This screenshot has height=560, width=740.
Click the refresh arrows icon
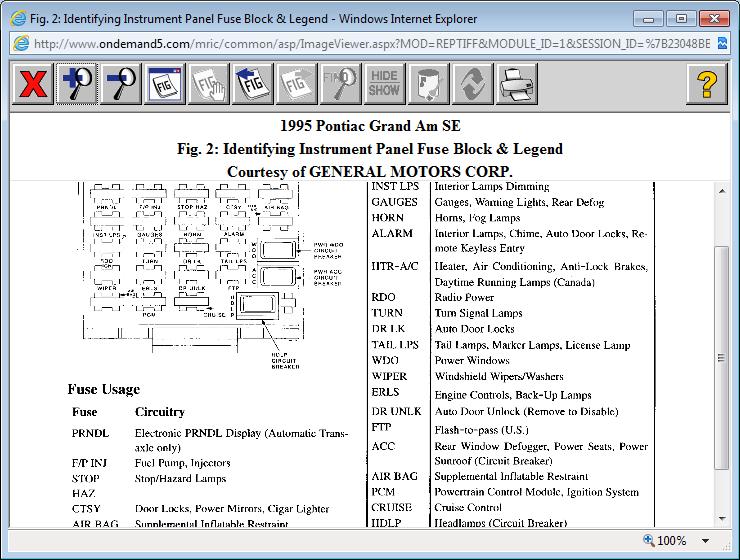click(472, 85)
